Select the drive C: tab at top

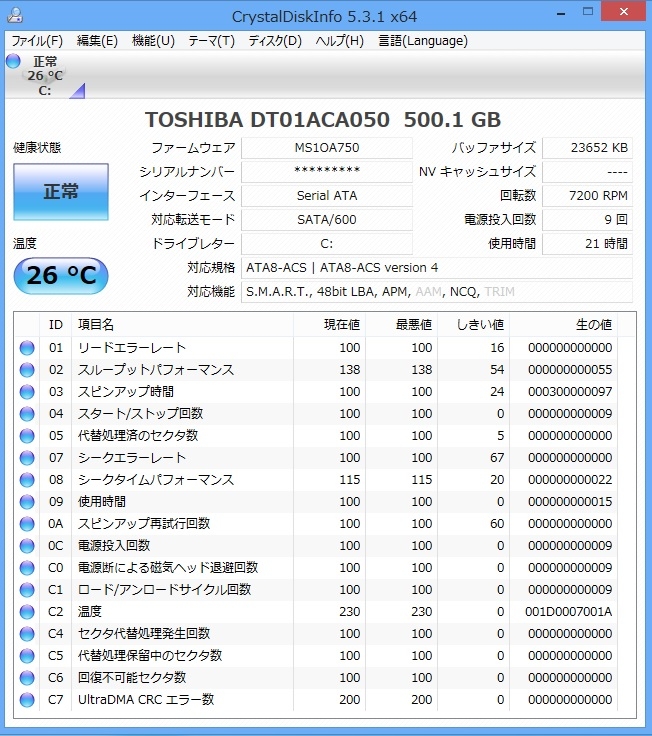click(45, 76)
